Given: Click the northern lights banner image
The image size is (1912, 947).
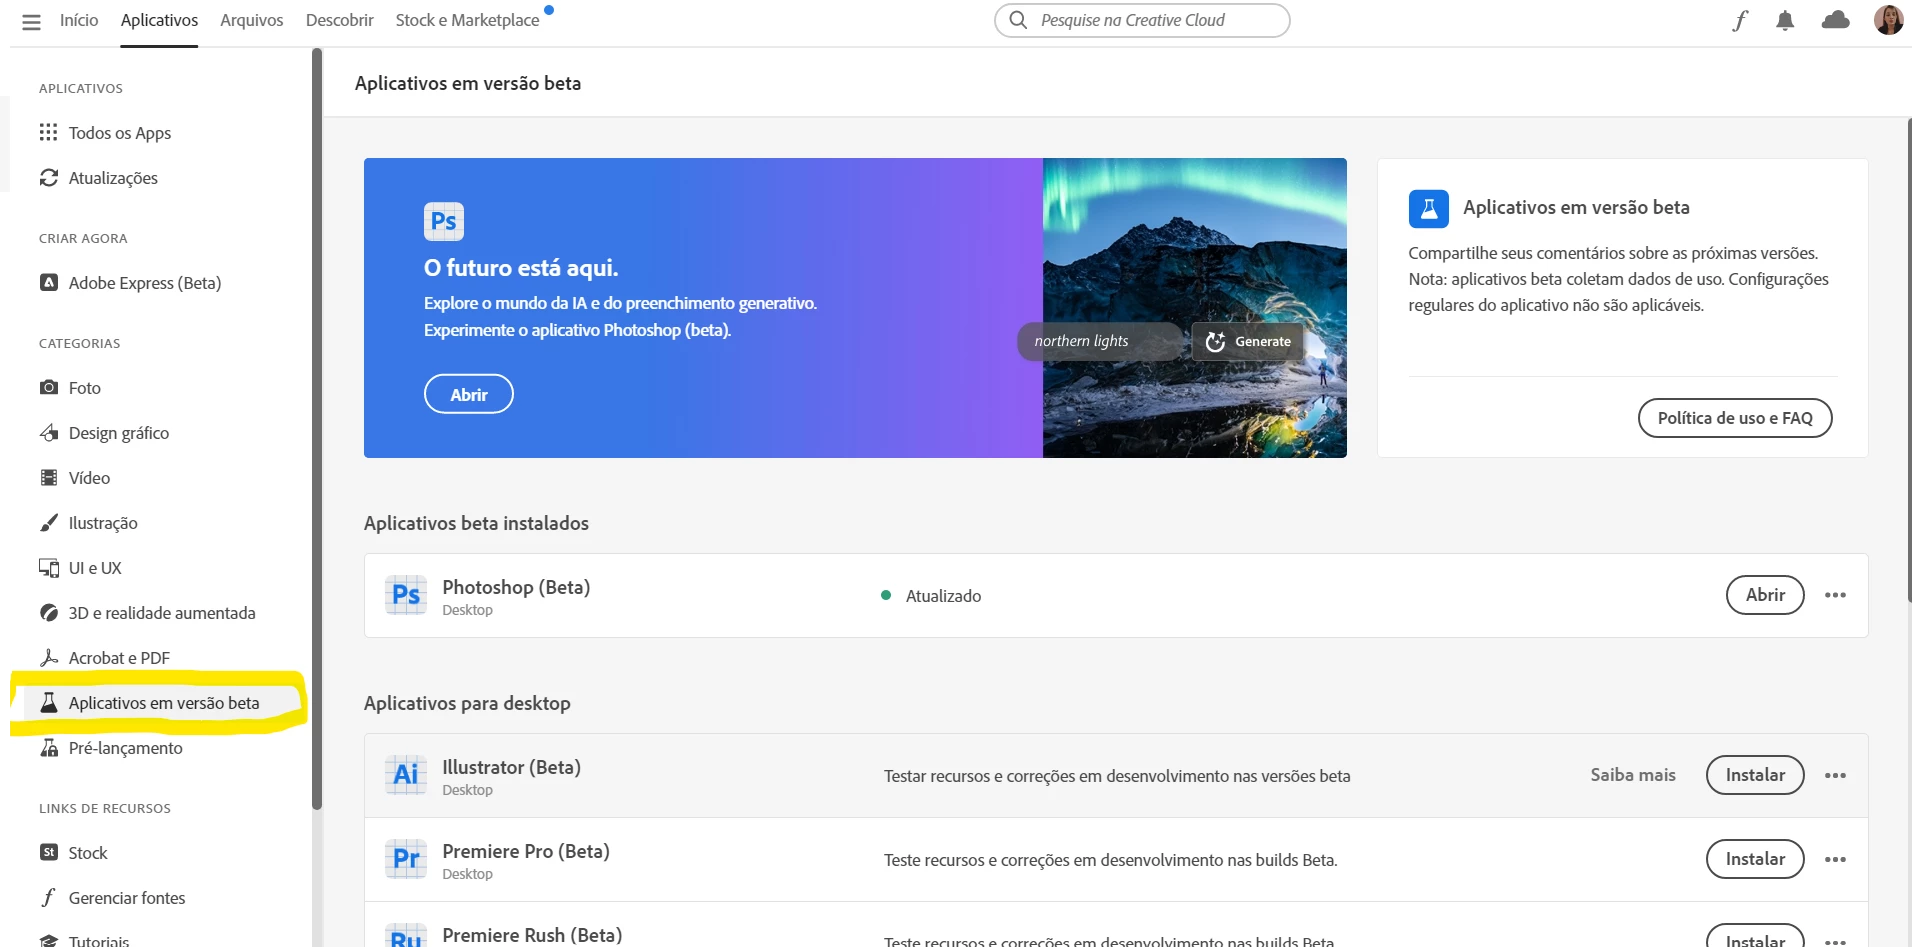Looking at the screenshot, I should (1195, 308).
